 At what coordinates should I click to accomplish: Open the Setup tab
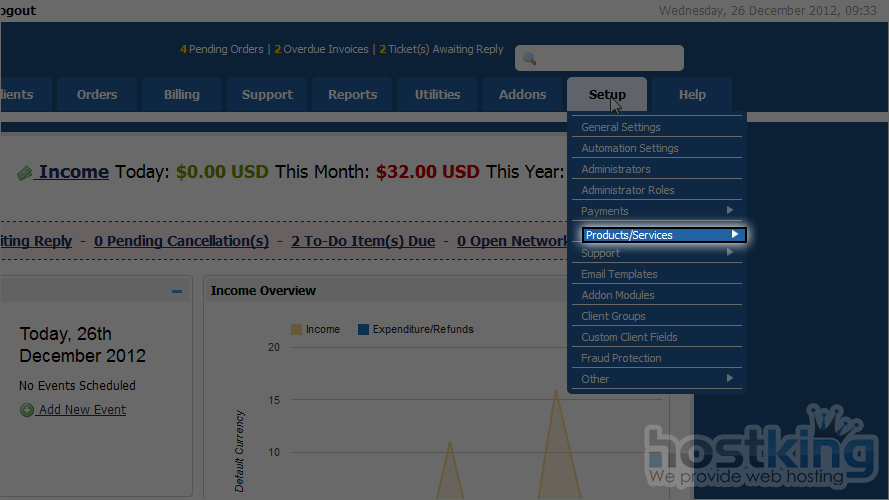pos(607,95)
